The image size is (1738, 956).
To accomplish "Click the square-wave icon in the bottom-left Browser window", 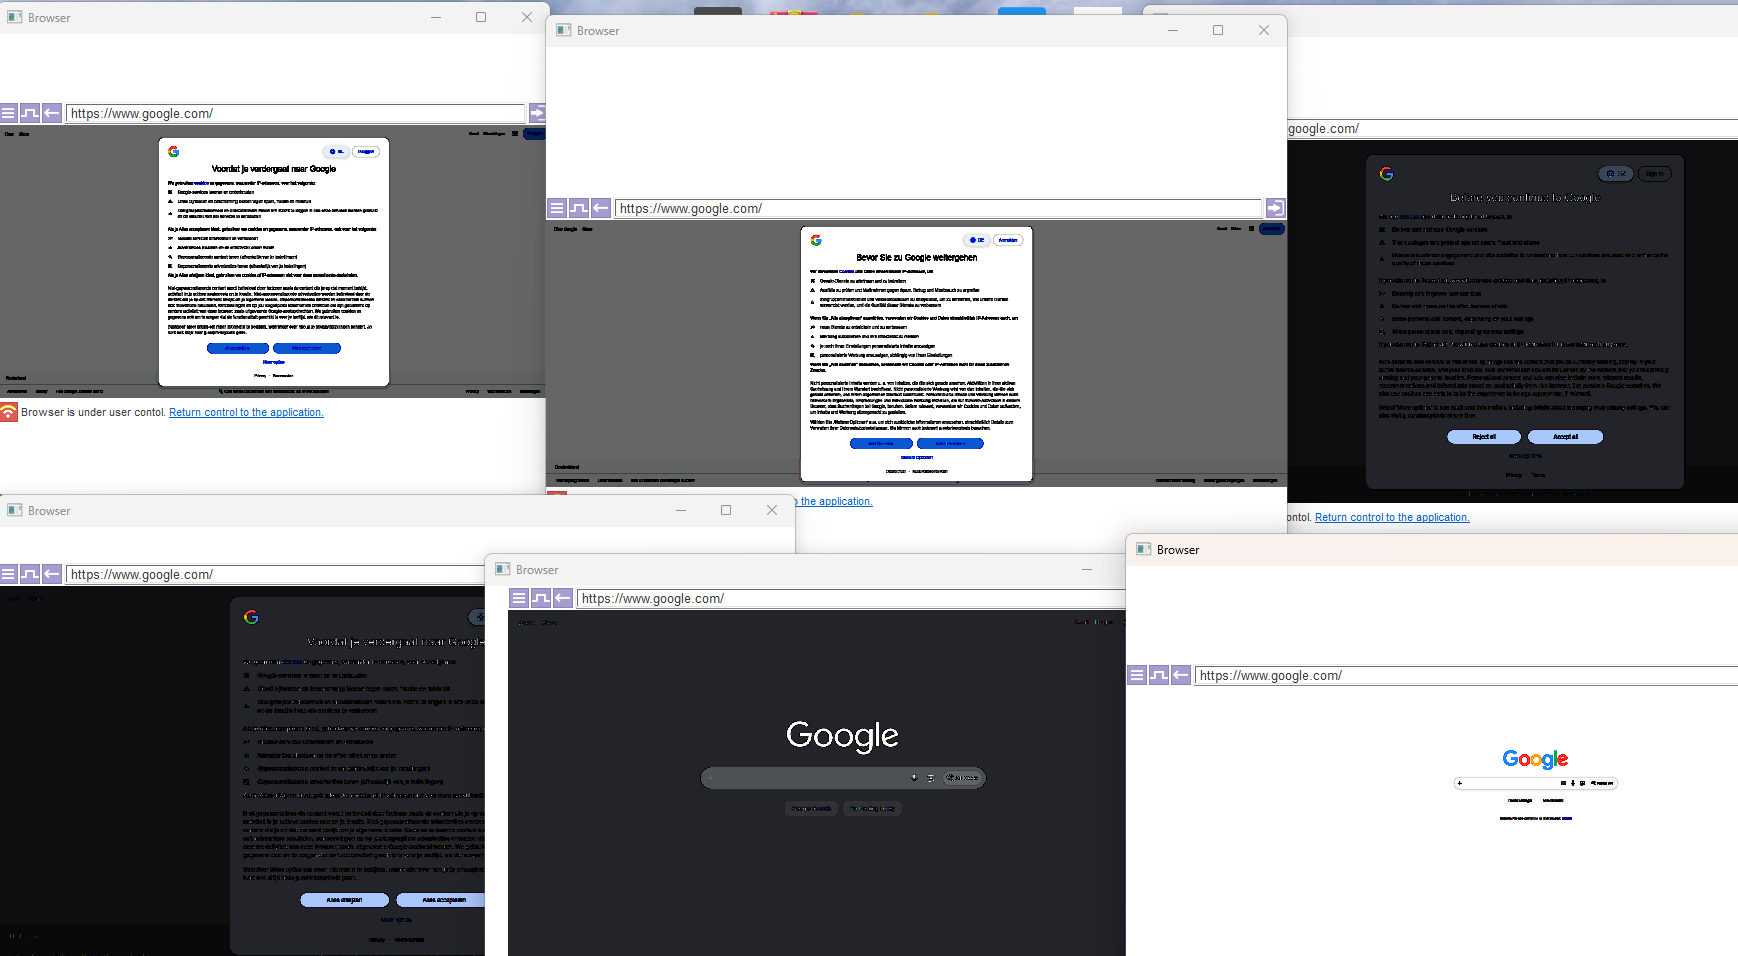I will coord(30,574).
